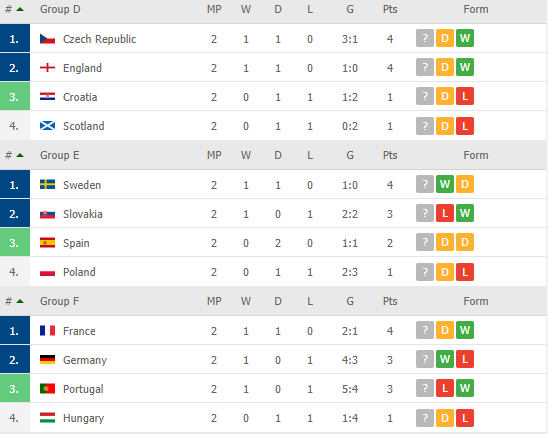Screen dimensions: 548x434
Task: Click Sweden's green W form badge
Action: 445,184
